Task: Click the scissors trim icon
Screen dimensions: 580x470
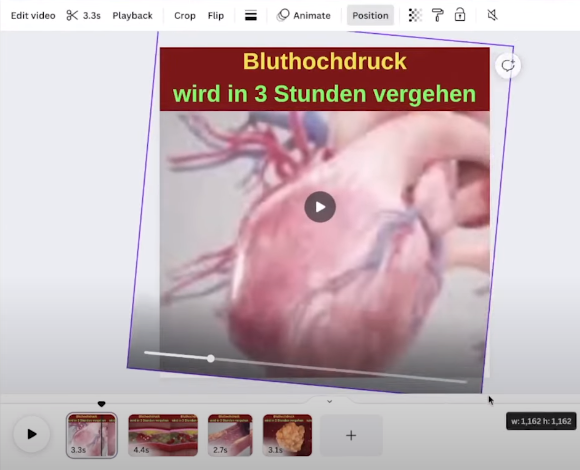Action: click(72, 16)
